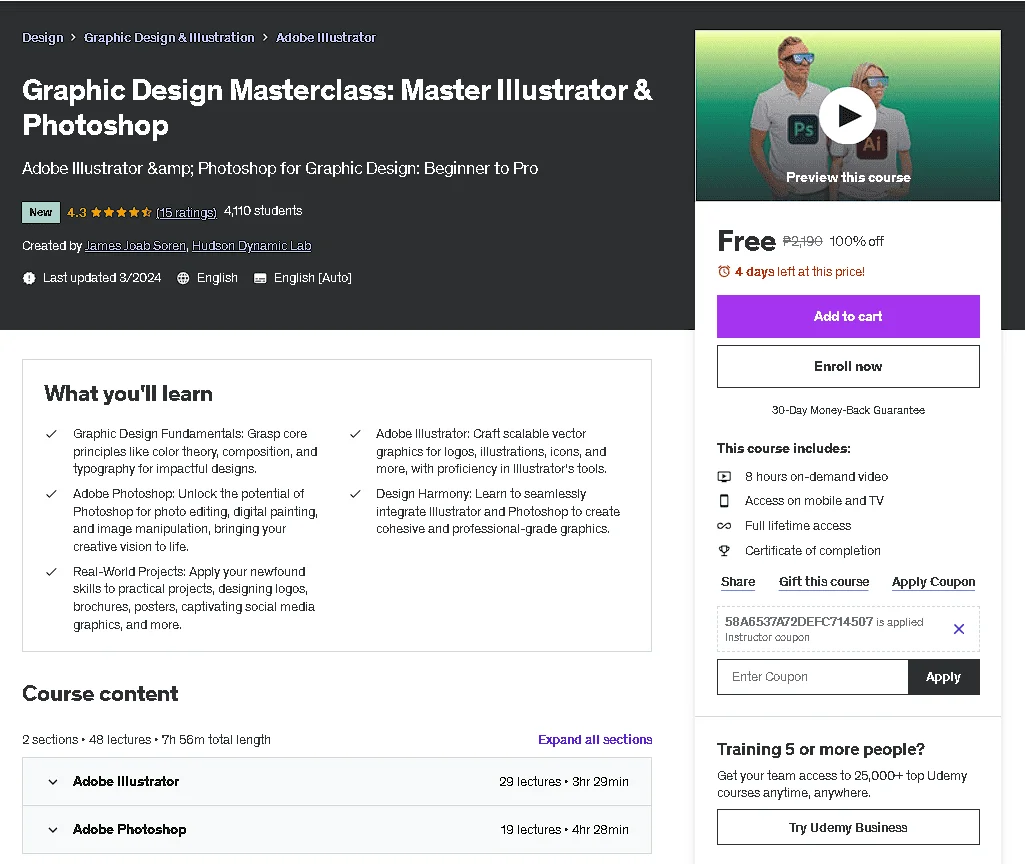Click the 'Course content' heading

(x=100, y=693)
